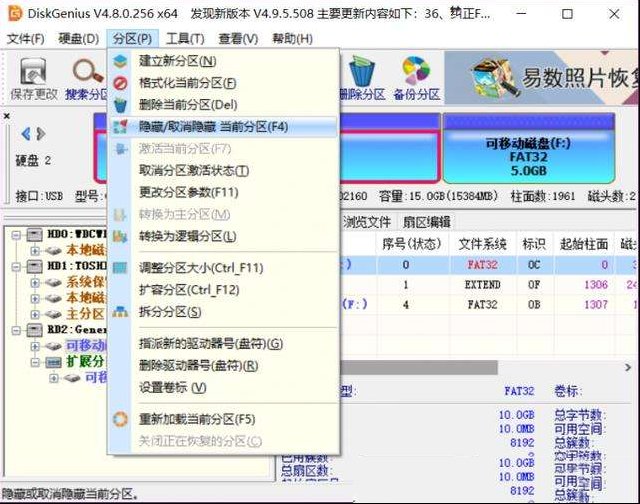Choose 重新加载当前分区(F5) menu entry

223,420
